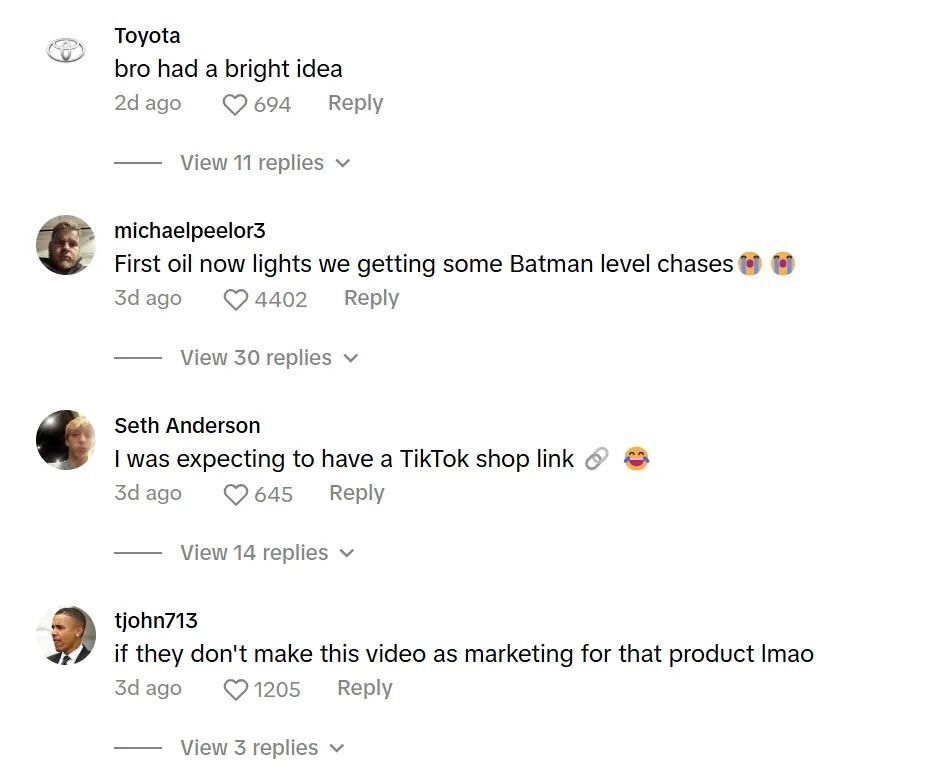Reply to Seth Anderson's comment

[356, 493]
